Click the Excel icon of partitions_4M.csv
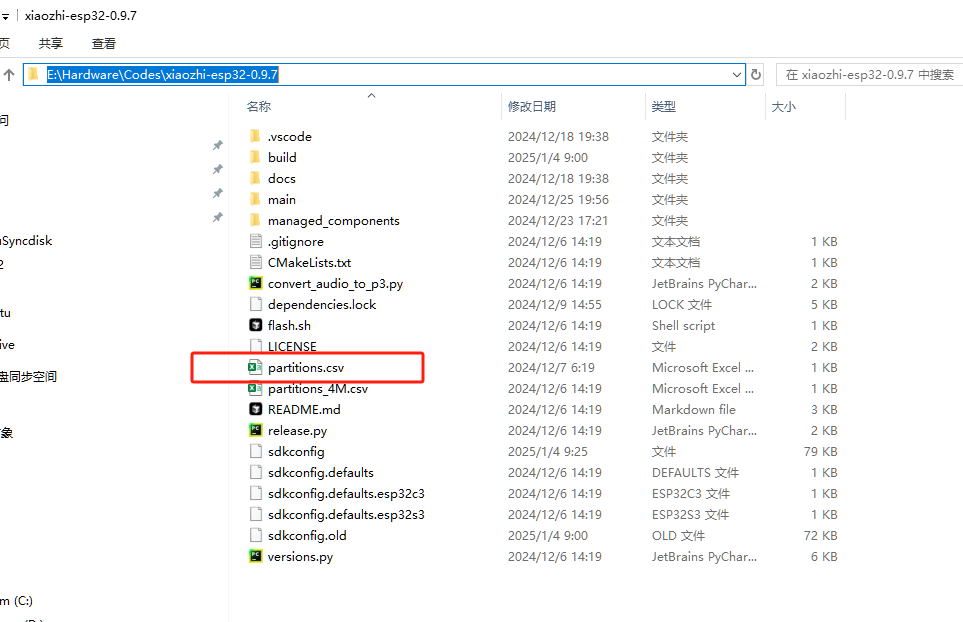Viewport: 963px width, 622px height. 255,388
